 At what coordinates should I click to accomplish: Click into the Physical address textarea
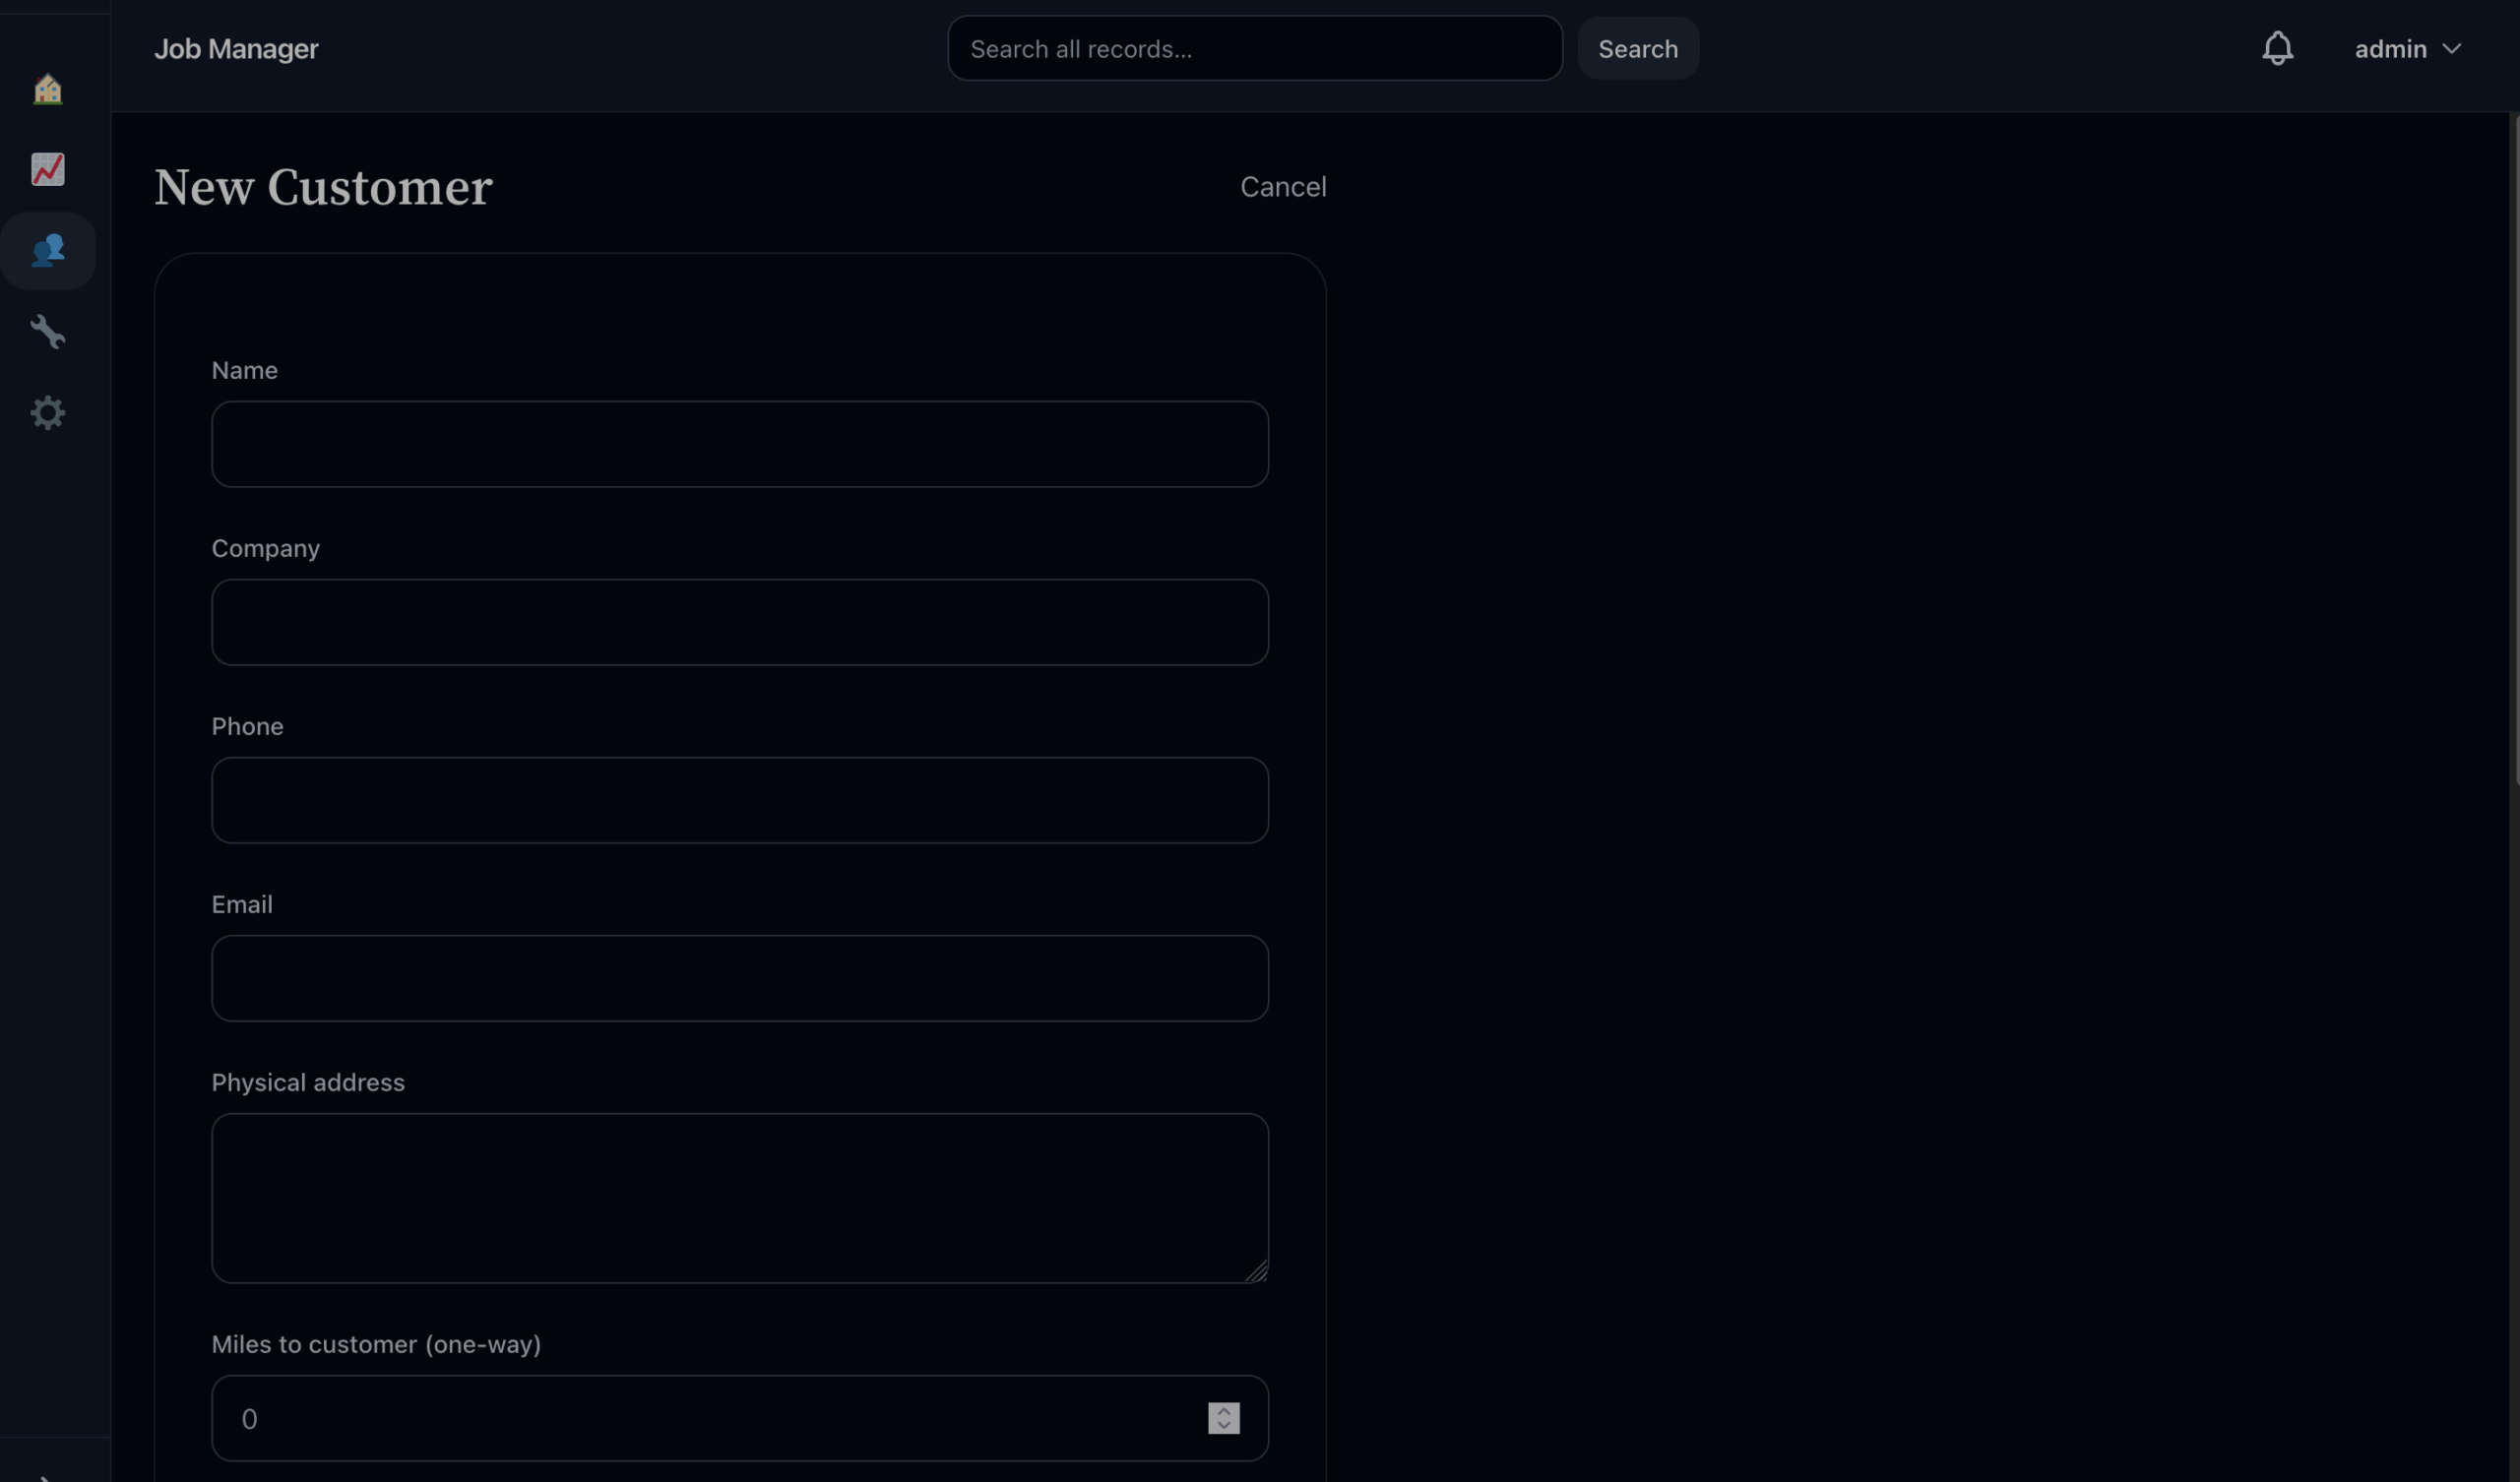point(739,1198)
